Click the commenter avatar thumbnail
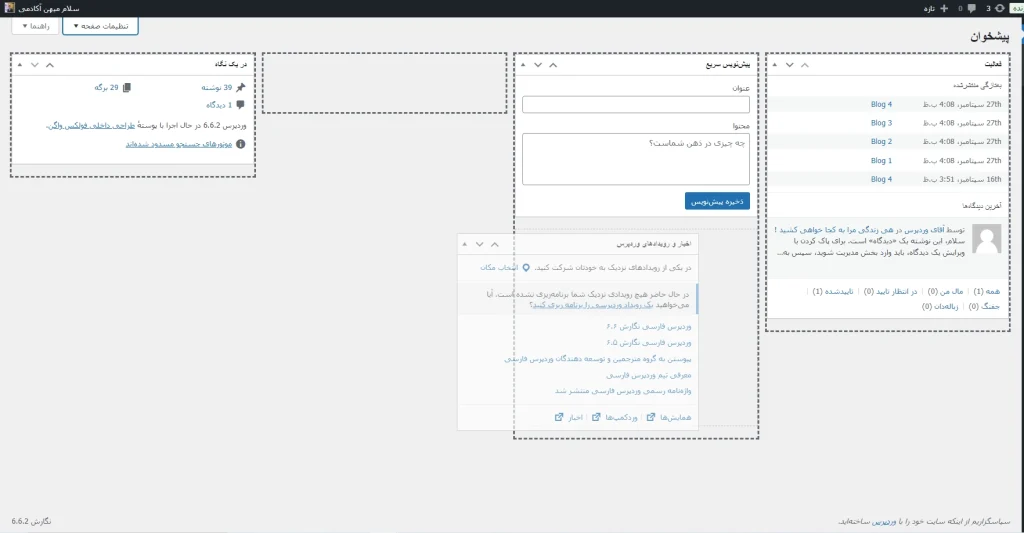Viewport: 1024px width, 533px height. [987, 238]
